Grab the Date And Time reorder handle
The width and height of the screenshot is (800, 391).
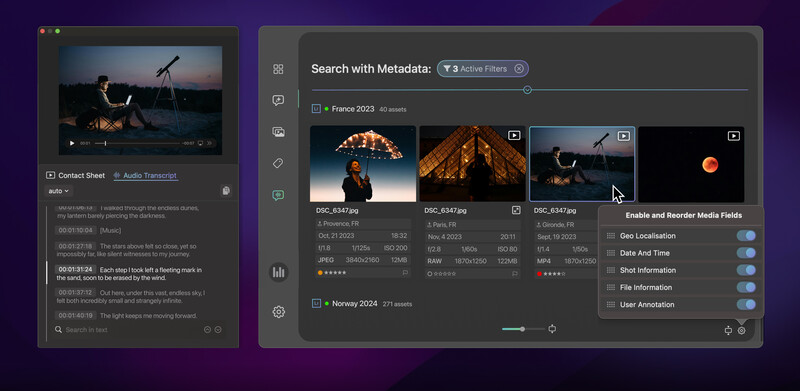(x=611, y=253)
